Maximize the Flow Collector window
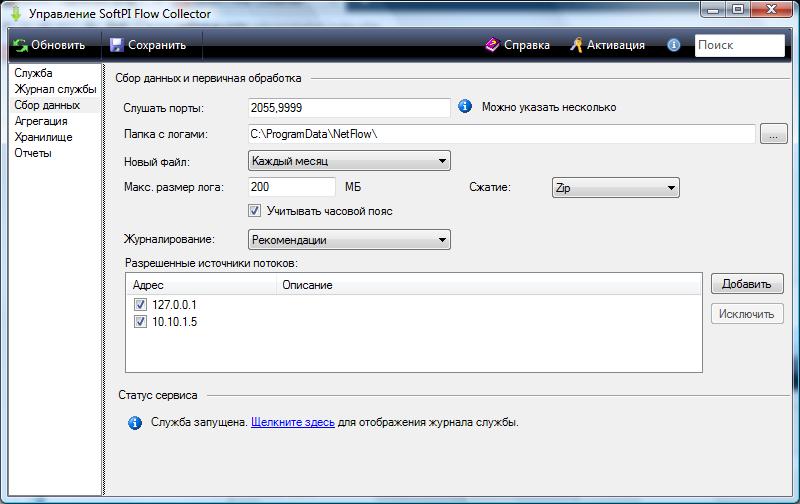 [738, 9]
